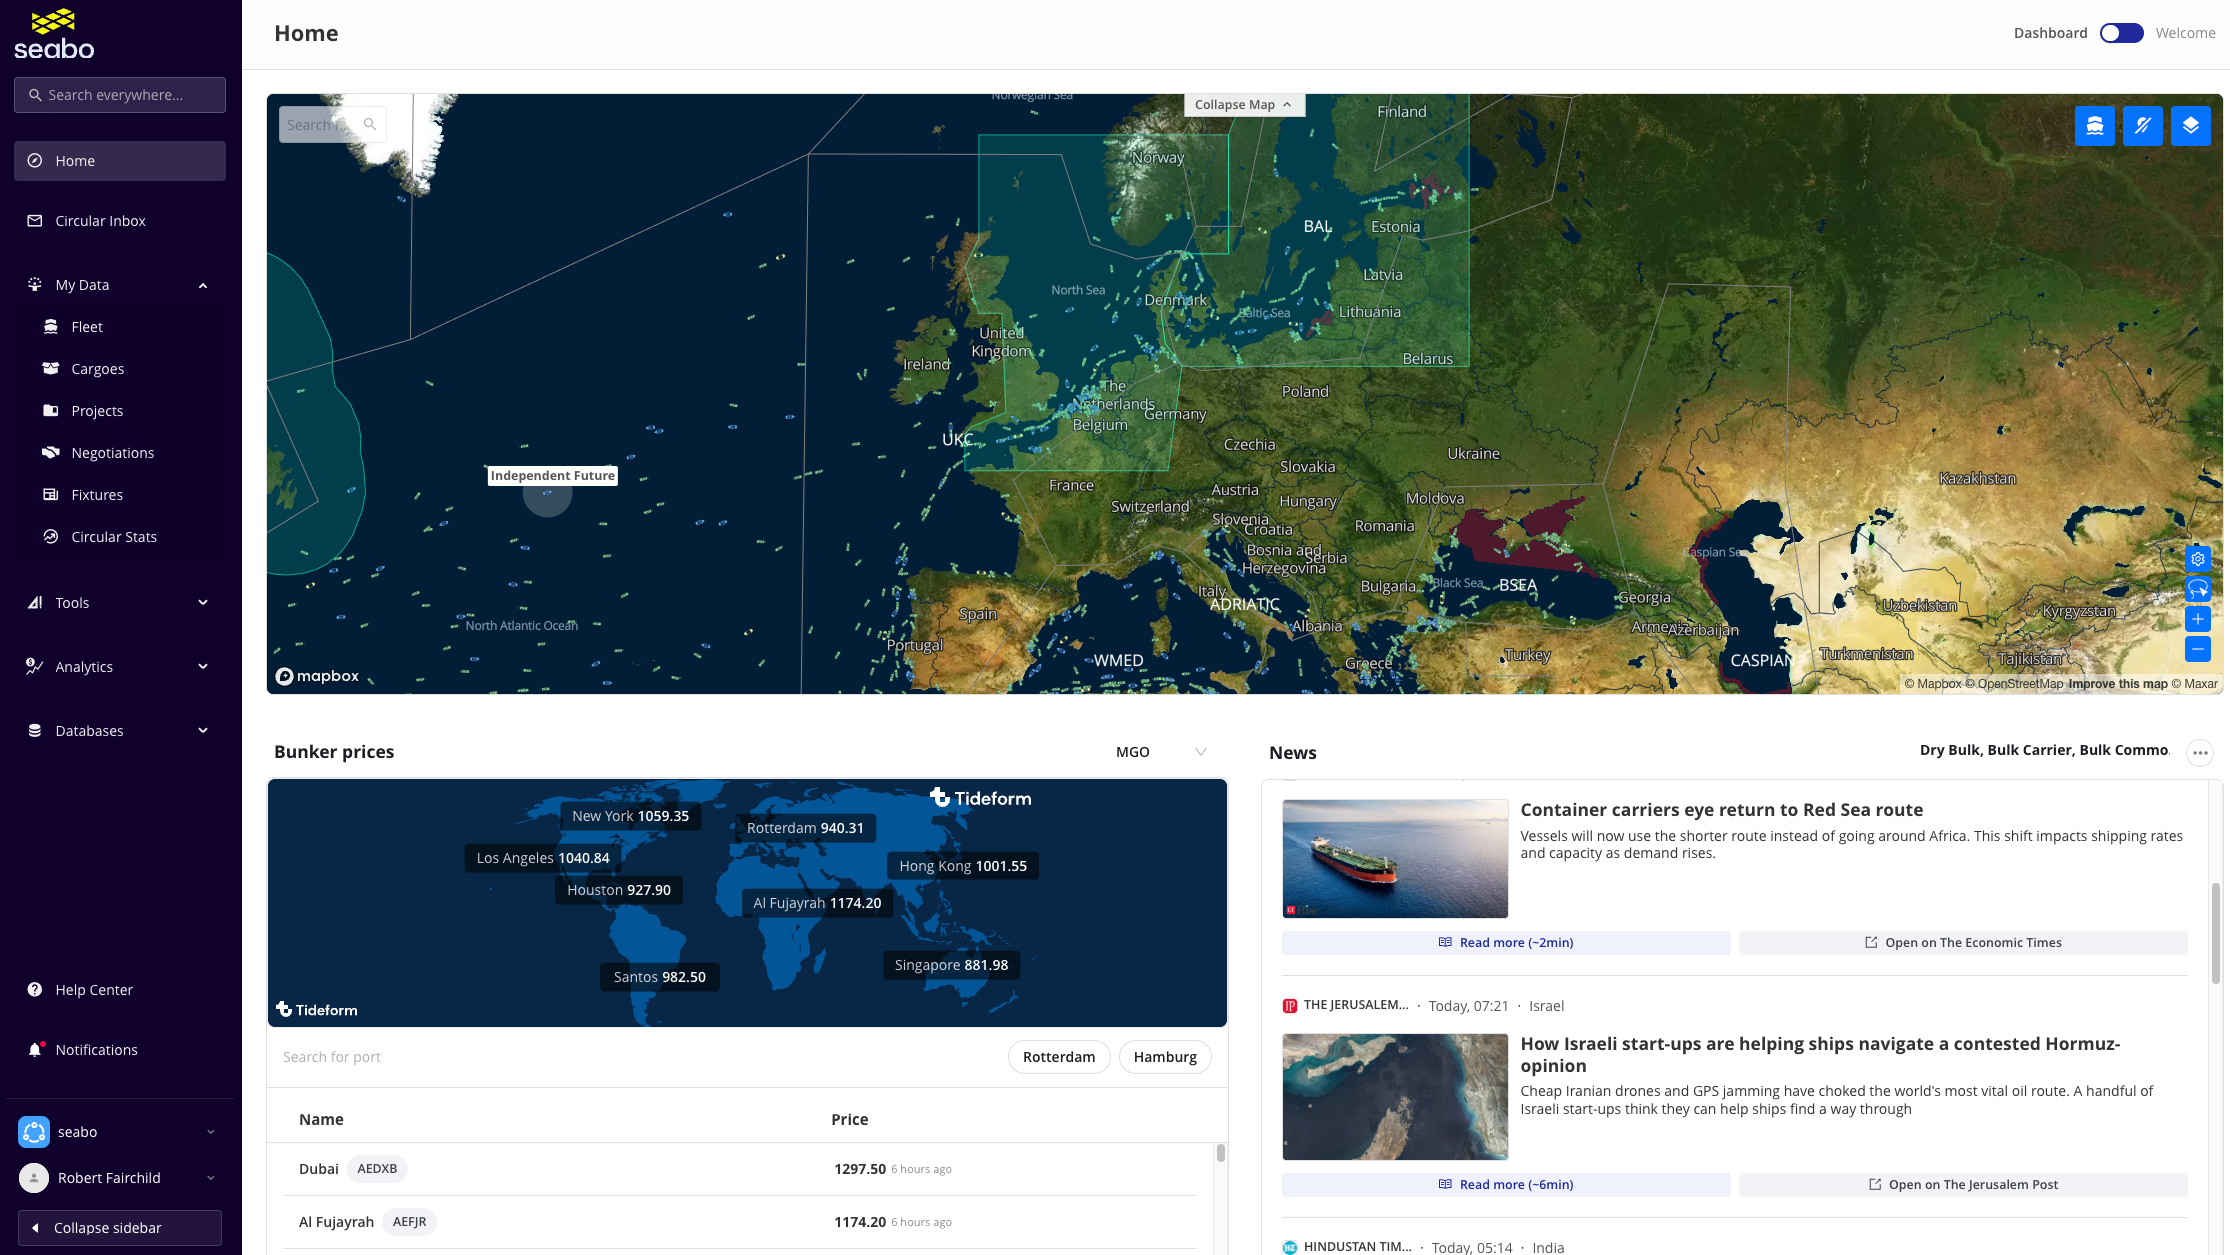Click the measure route map tool
2230x1255 pixels.
point(2143,126)
